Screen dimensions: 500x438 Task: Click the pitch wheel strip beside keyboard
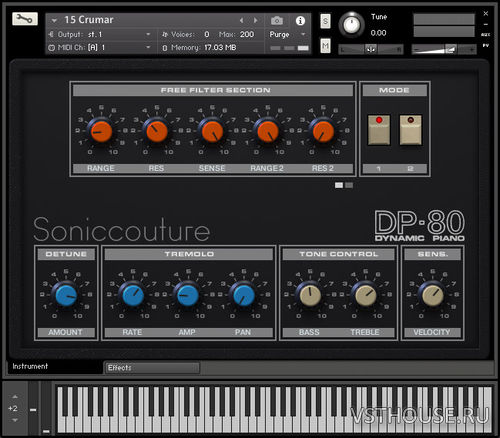[x=33, y=408]
